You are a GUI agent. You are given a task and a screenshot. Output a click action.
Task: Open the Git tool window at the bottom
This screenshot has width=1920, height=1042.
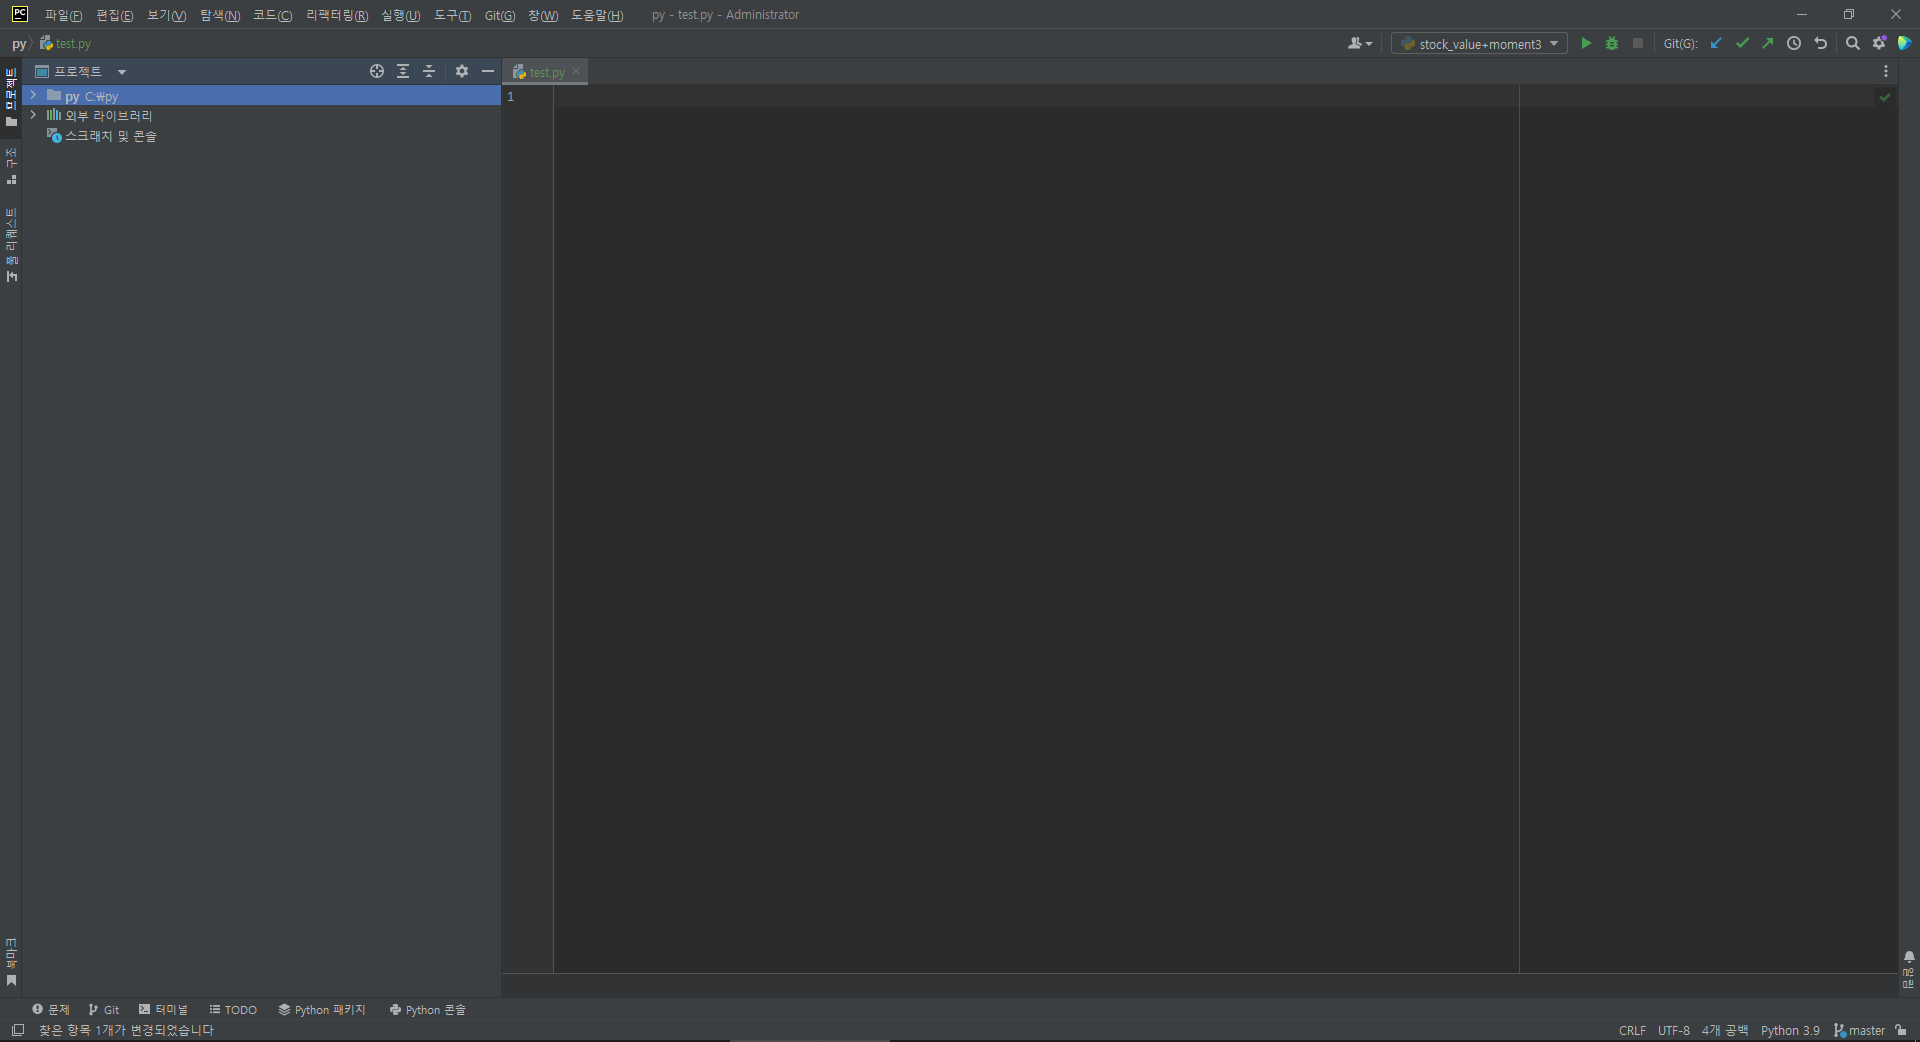[x=104, y=1010]
